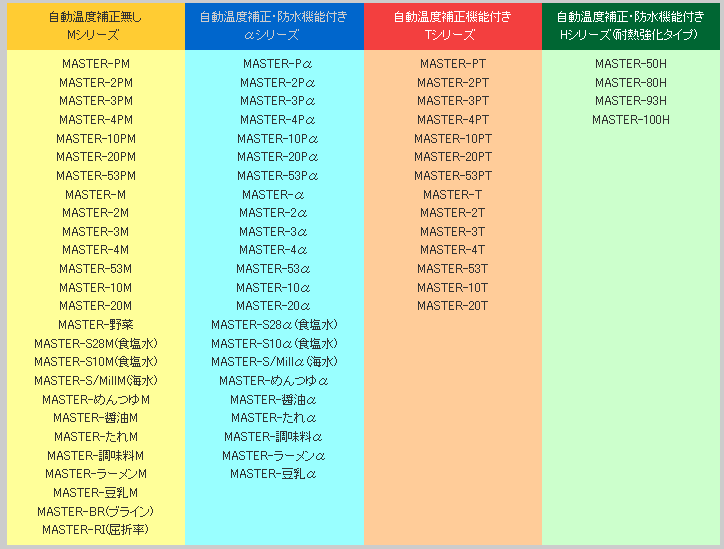The image size is (724, 549).
Task: Select MASTER-93H entry
Action: [631, 101]
